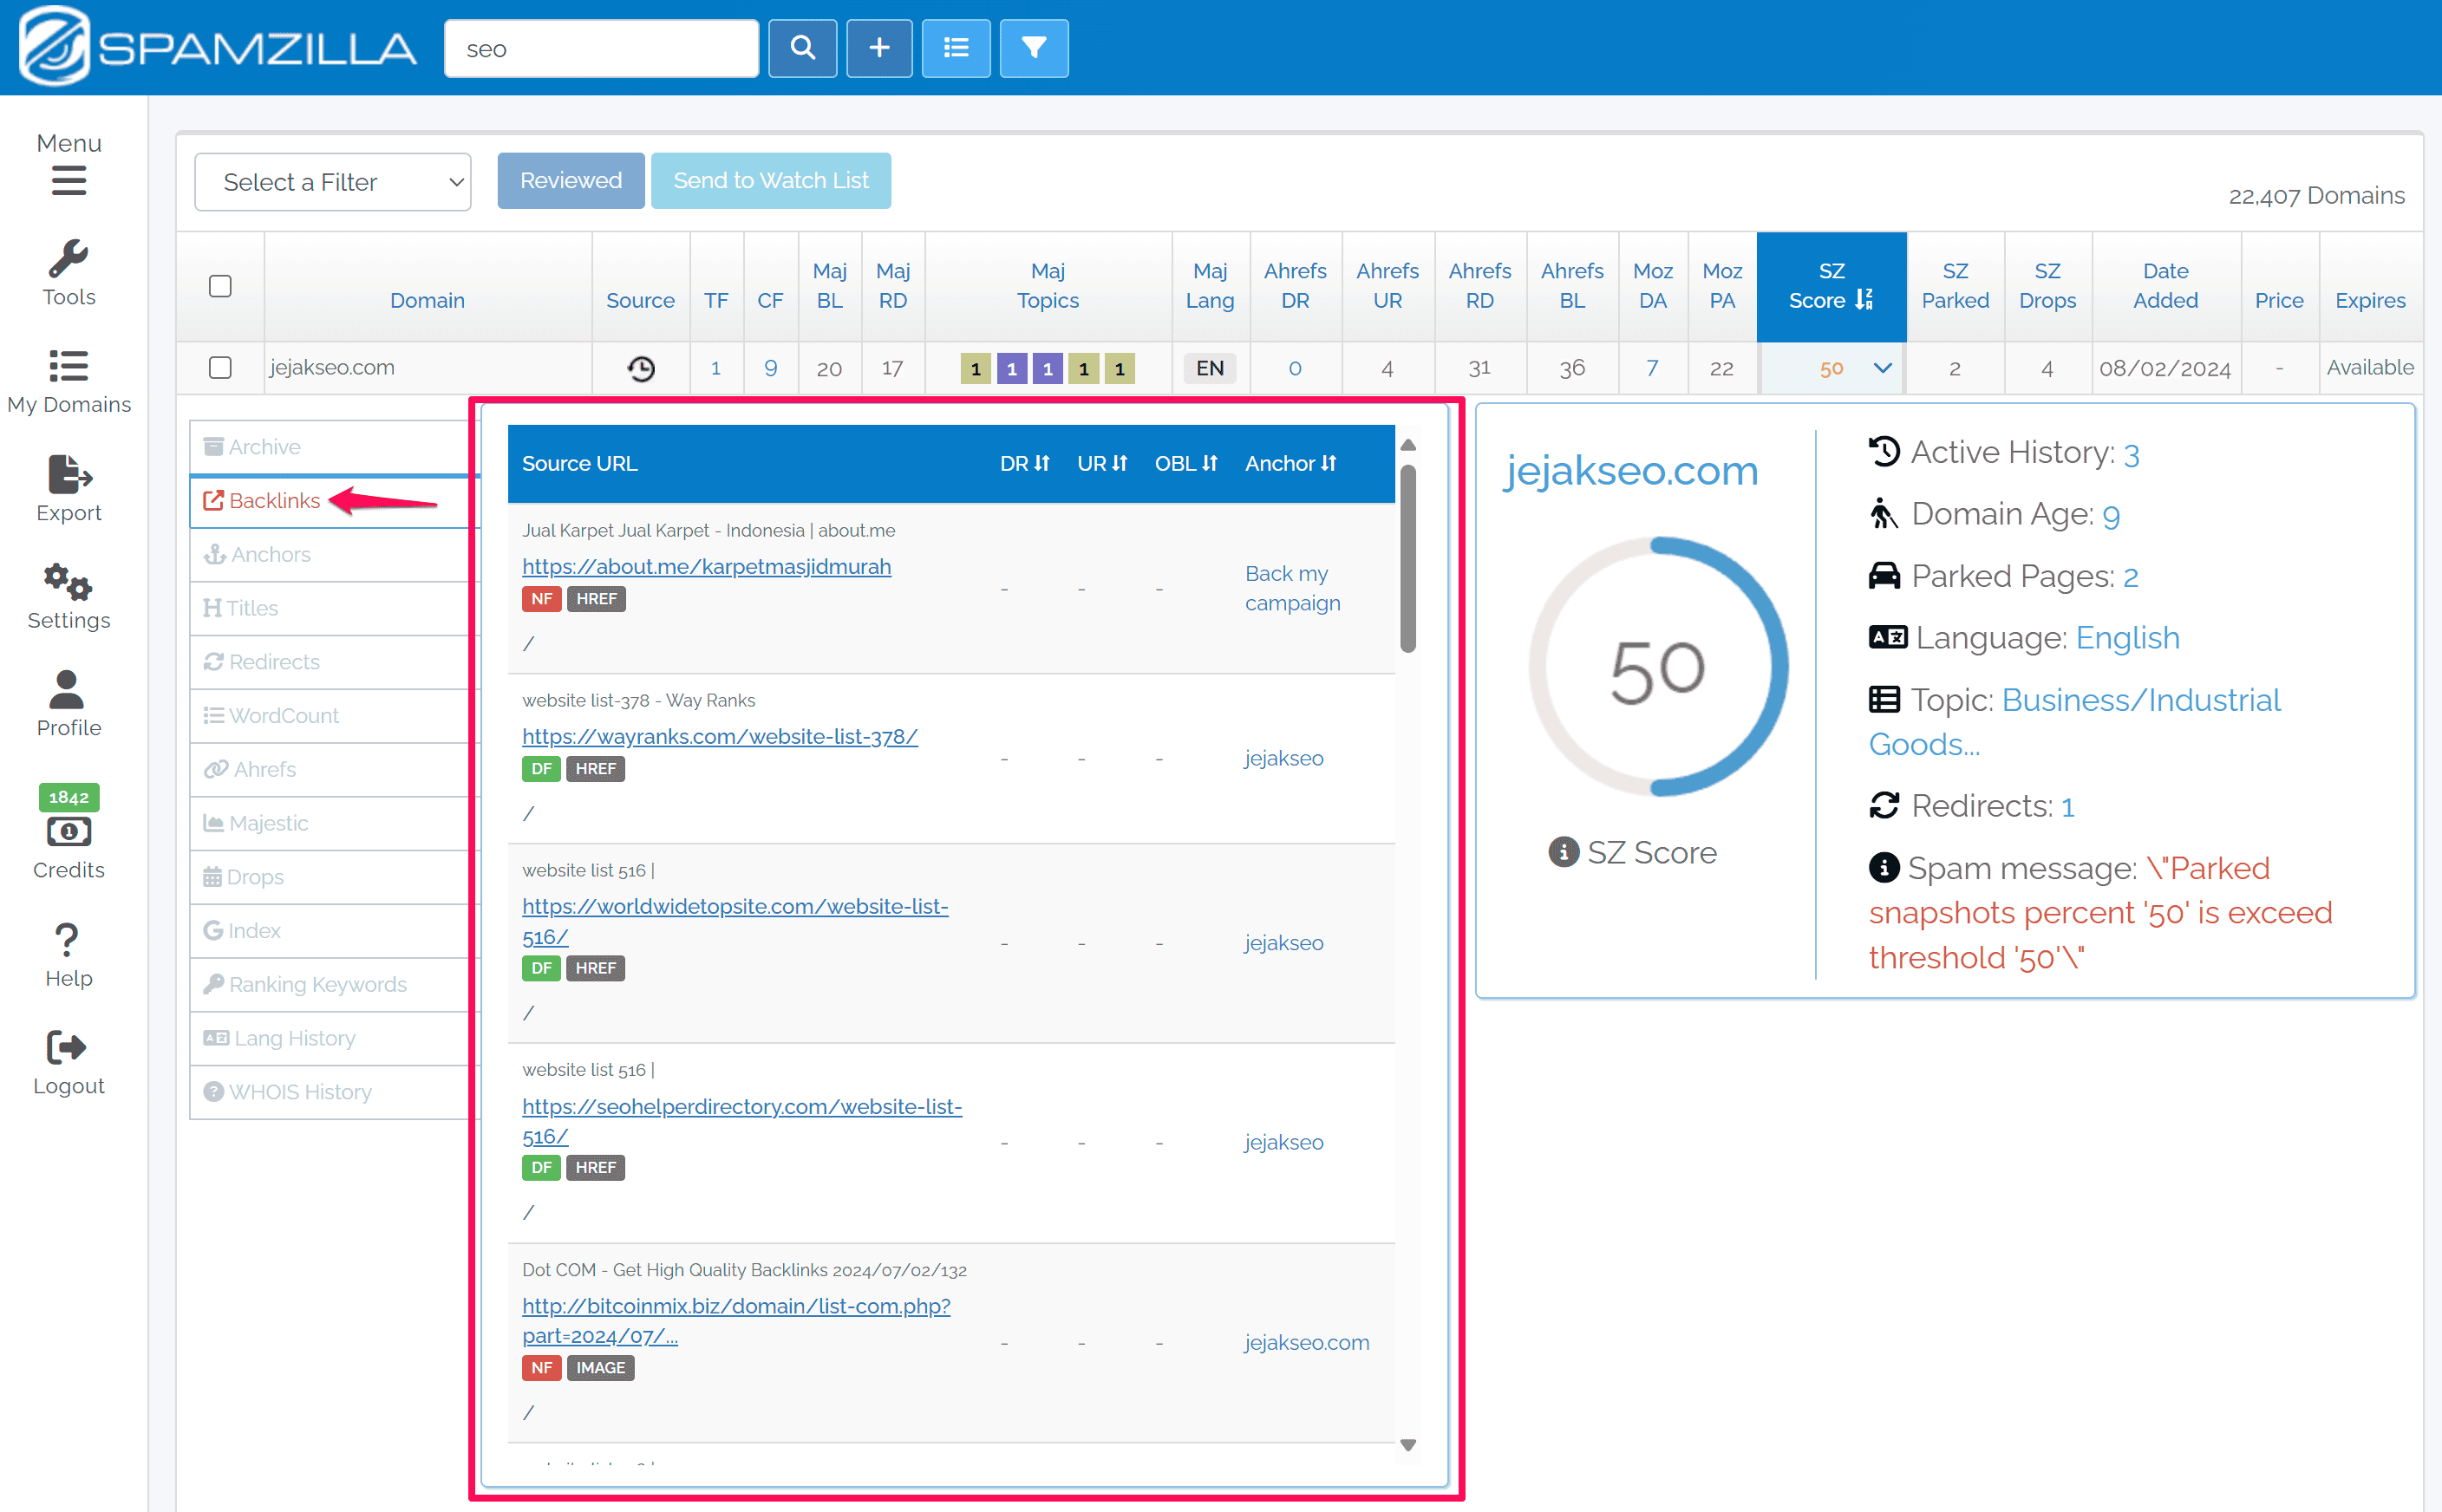
Task: Click the plus add button in header
Action: pos(879,48)
